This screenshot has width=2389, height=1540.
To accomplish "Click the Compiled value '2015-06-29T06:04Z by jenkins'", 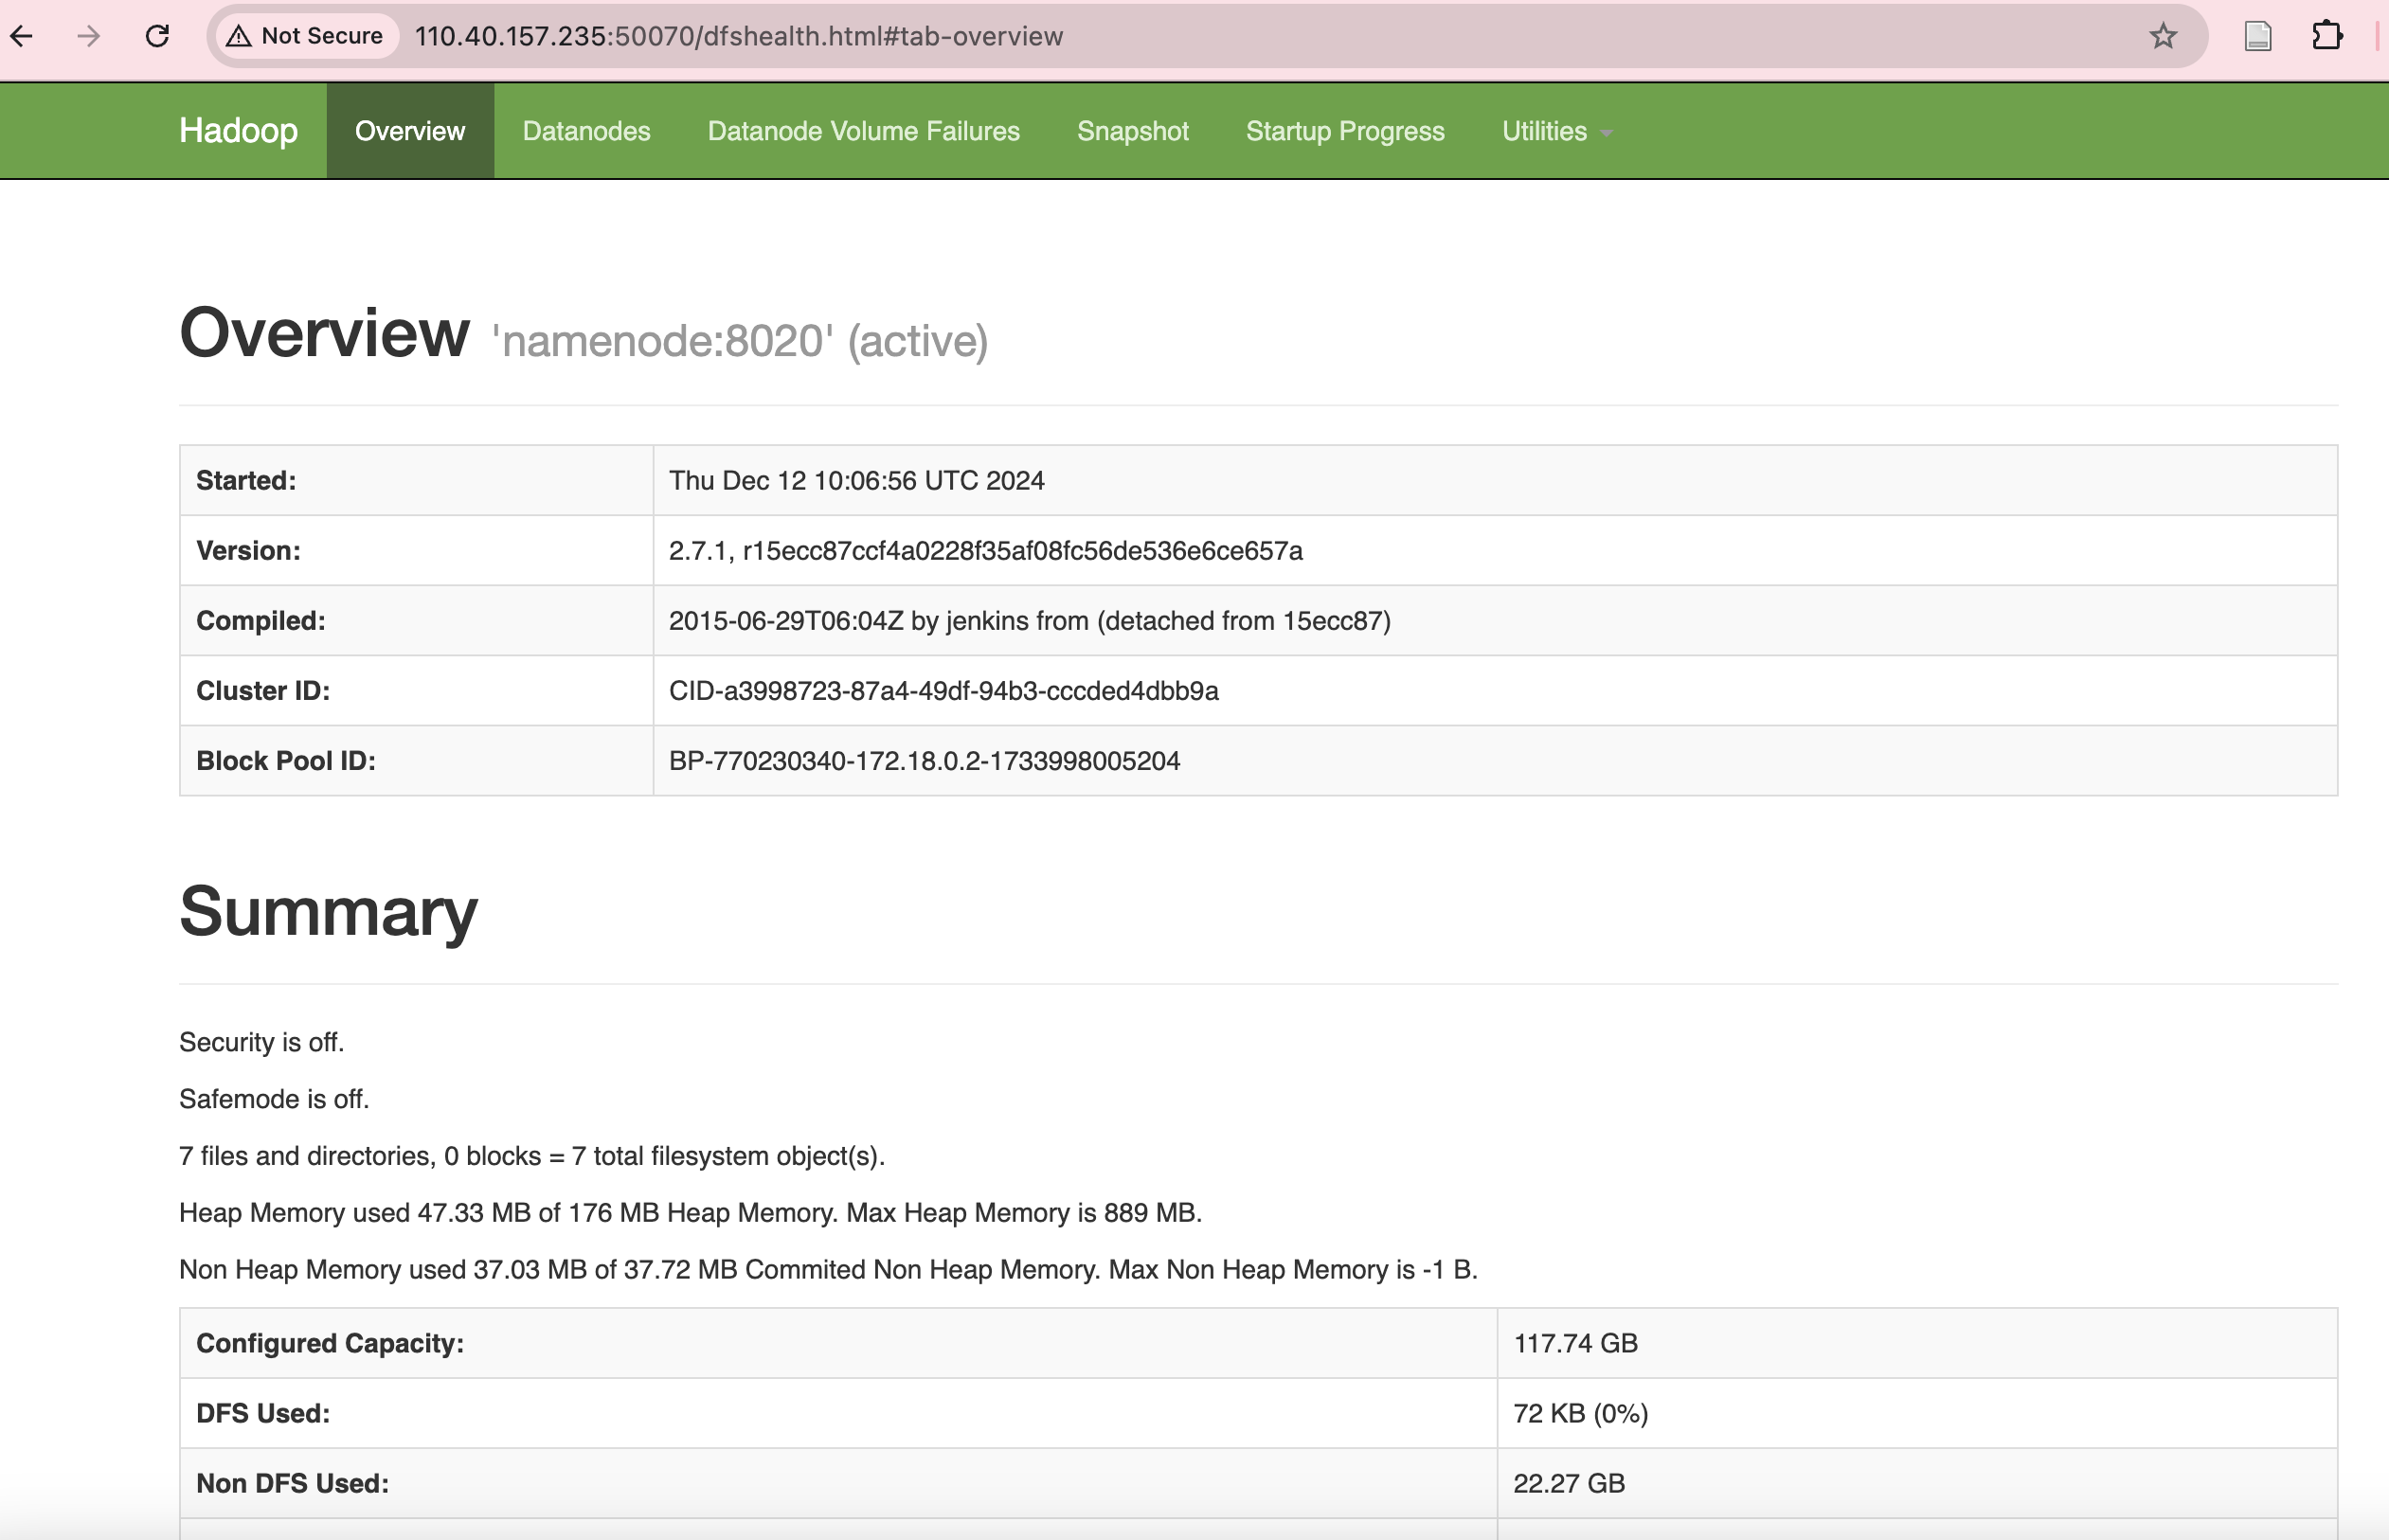I will 1029,621.
